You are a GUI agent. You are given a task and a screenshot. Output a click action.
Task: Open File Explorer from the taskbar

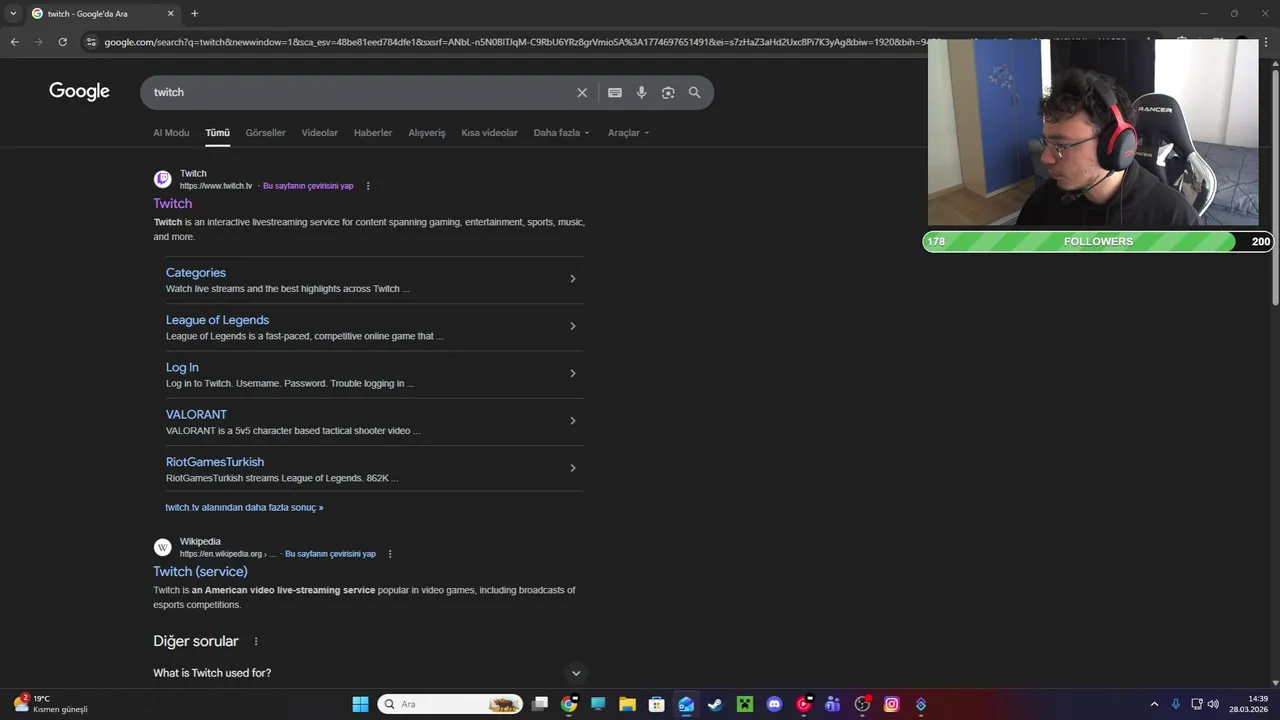click(627, 704)
